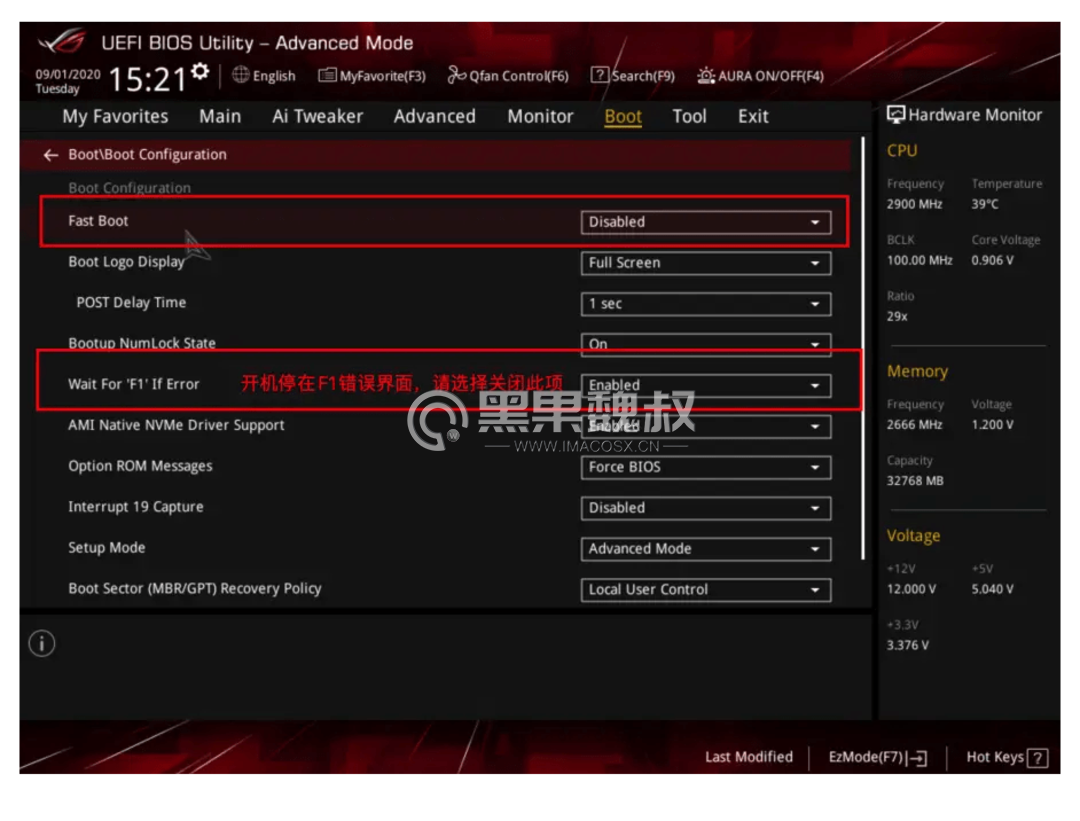The height and width of the screenshot is (821, 1080).
Task: Switch to the Exit tab
Action: (x=754, y=116)
